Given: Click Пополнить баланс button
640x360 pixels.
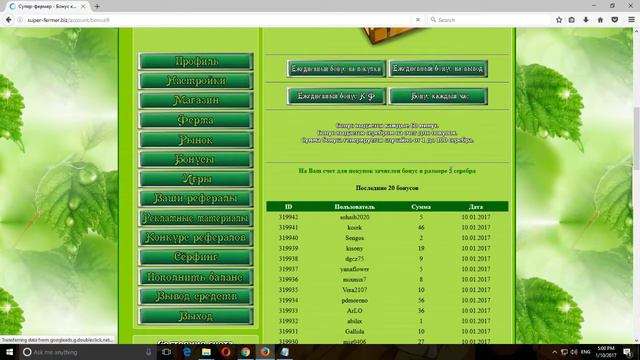Looking at the screenshot, I should [x=196, y=277].
